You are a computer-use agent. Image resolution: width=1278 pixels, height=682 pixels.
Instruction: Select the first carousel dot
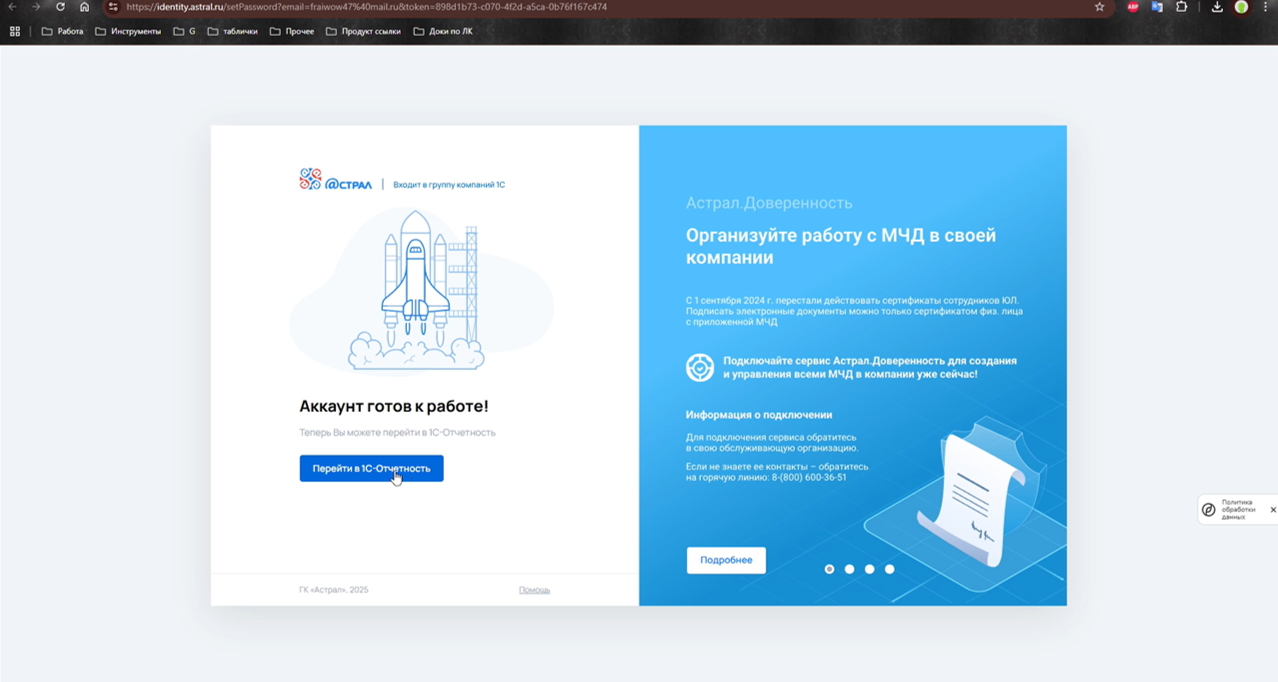[829, 569]
